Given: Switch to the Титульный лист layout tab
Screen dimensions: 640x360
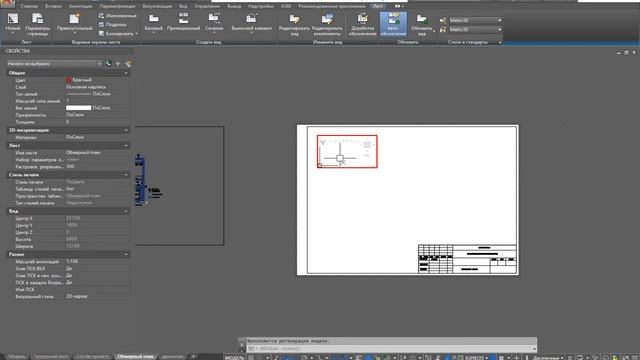Looking at the screenshot, I should (51, 356).
